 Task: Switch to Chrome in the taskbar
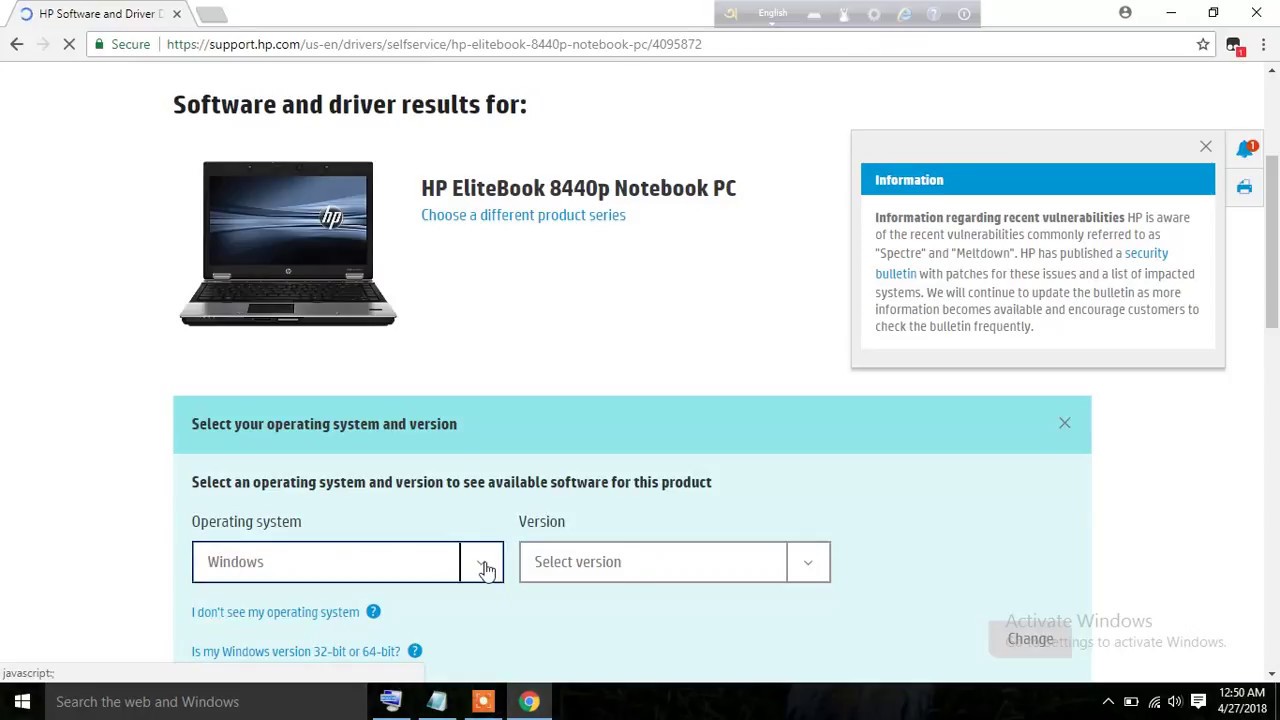tap(529, 702)
